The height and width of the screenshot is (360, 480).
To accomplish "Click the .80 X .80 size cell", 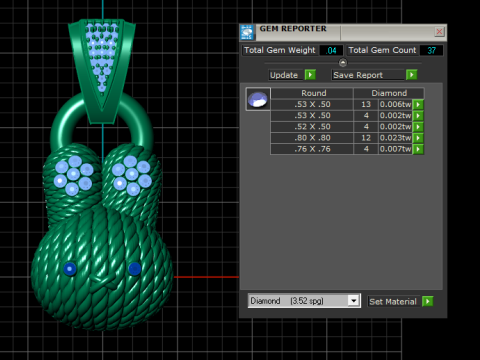I will tap(312, 138).
